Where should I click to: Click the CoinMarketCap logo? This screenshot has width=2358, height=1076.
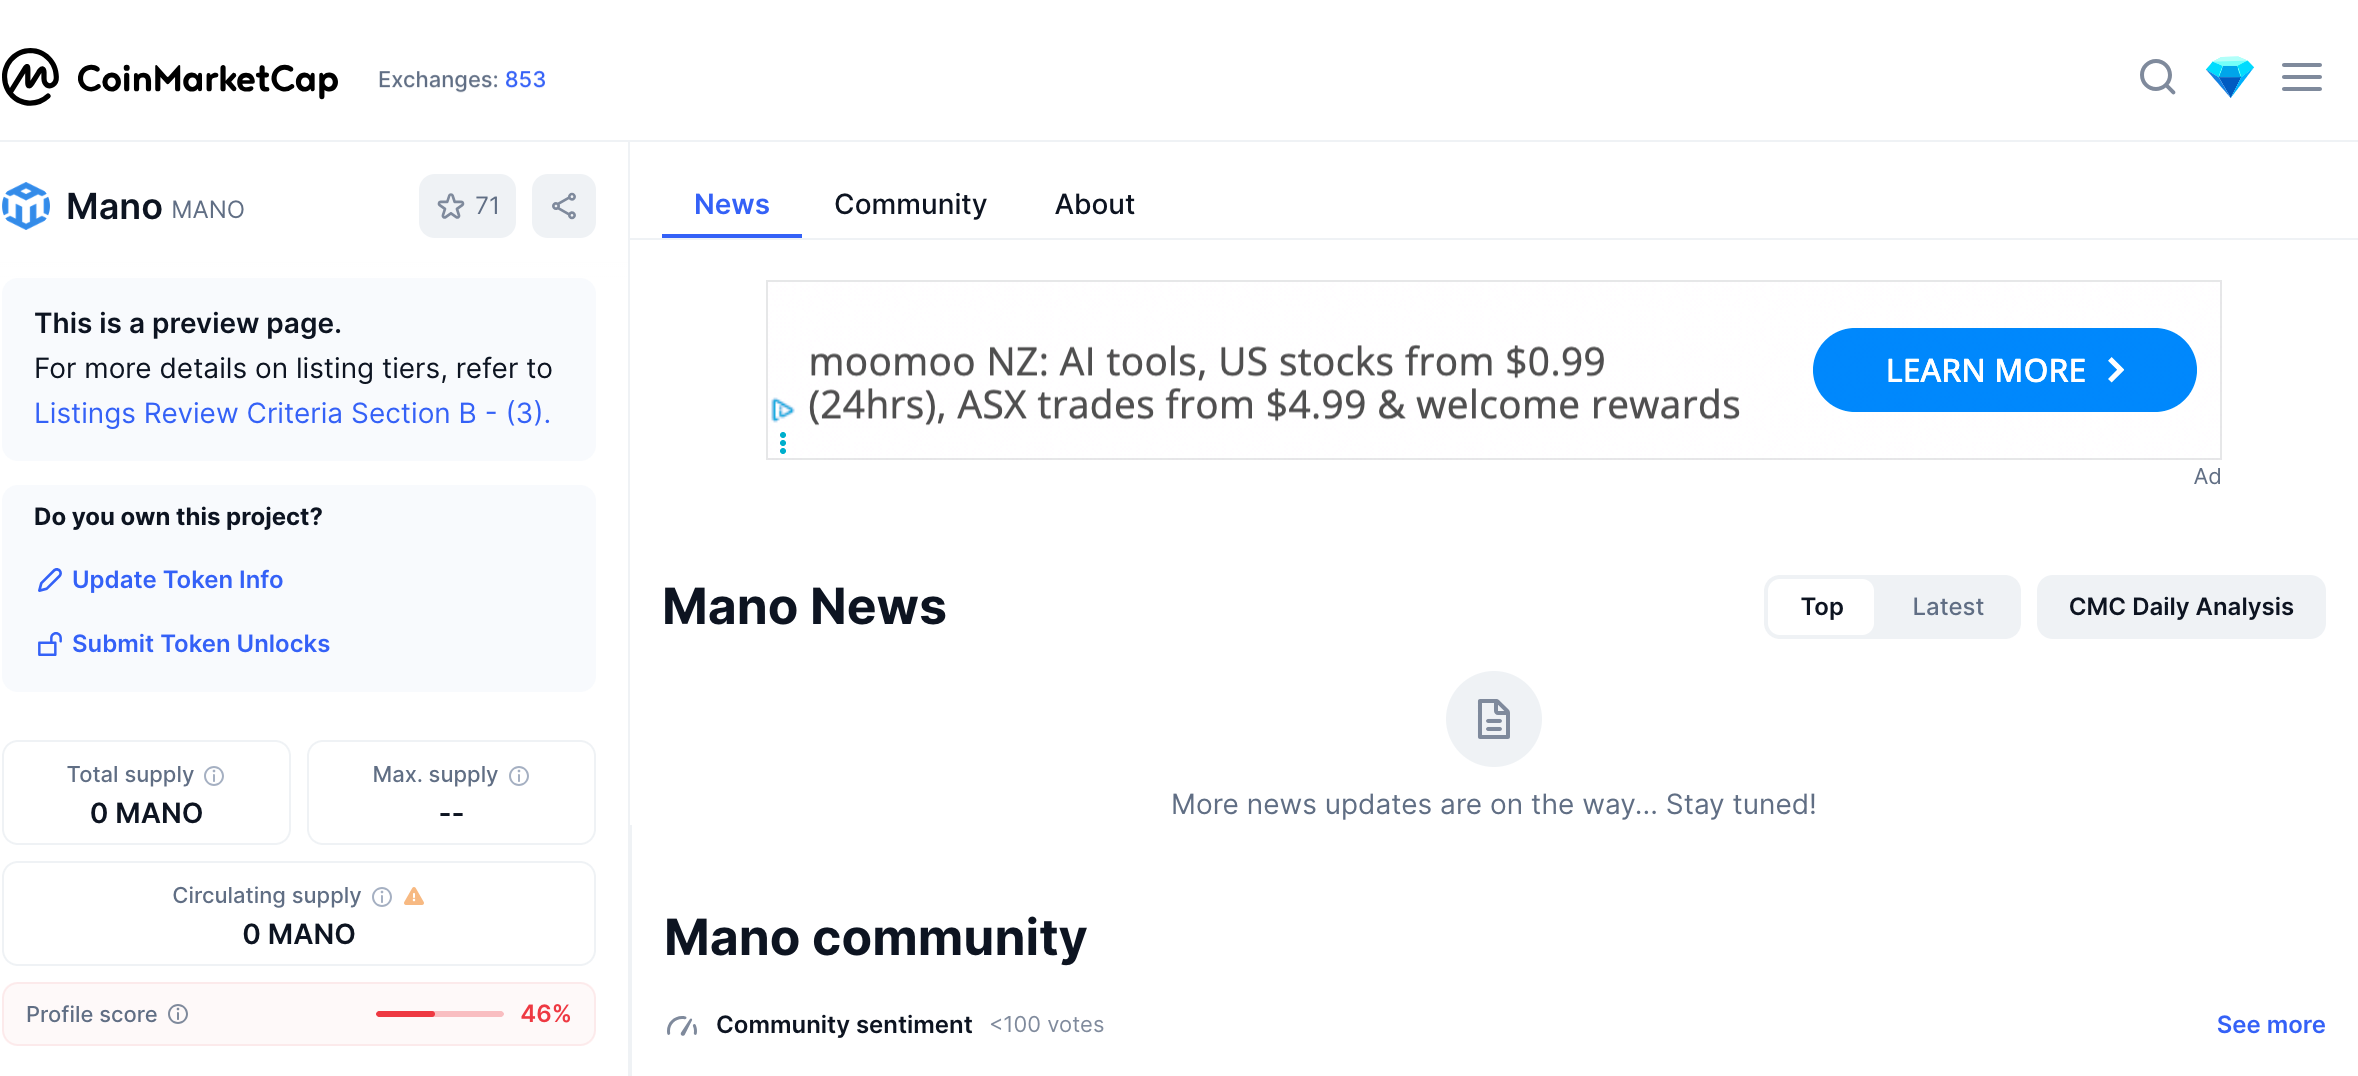[x=171, y=78]
